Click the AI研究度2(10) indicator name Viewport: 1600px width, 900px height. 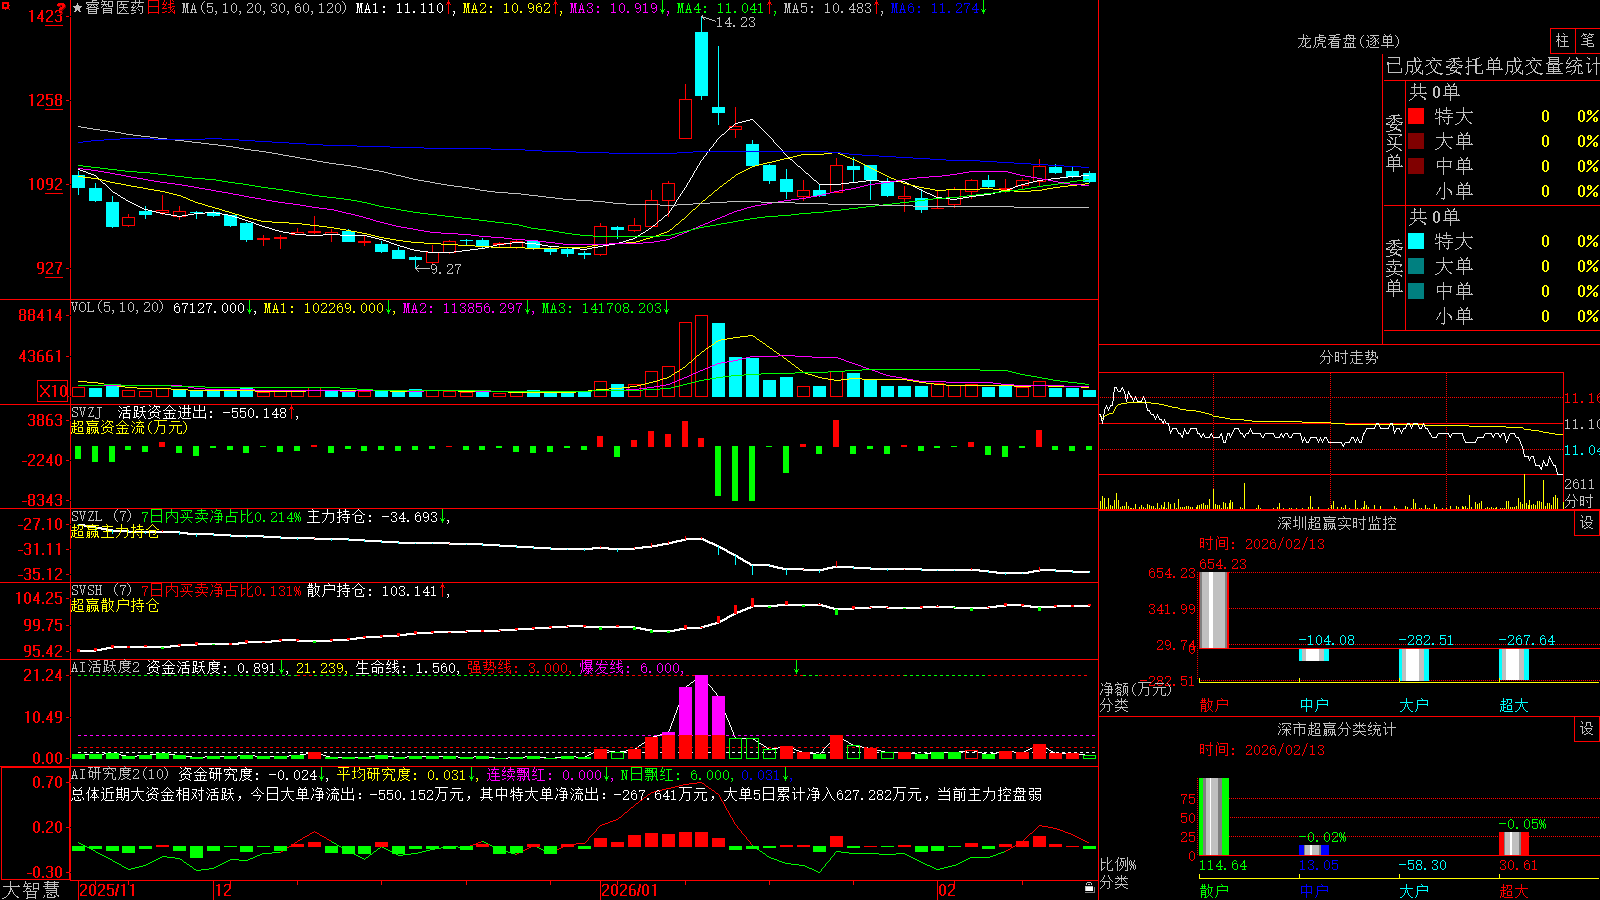(x=120, y=774)
